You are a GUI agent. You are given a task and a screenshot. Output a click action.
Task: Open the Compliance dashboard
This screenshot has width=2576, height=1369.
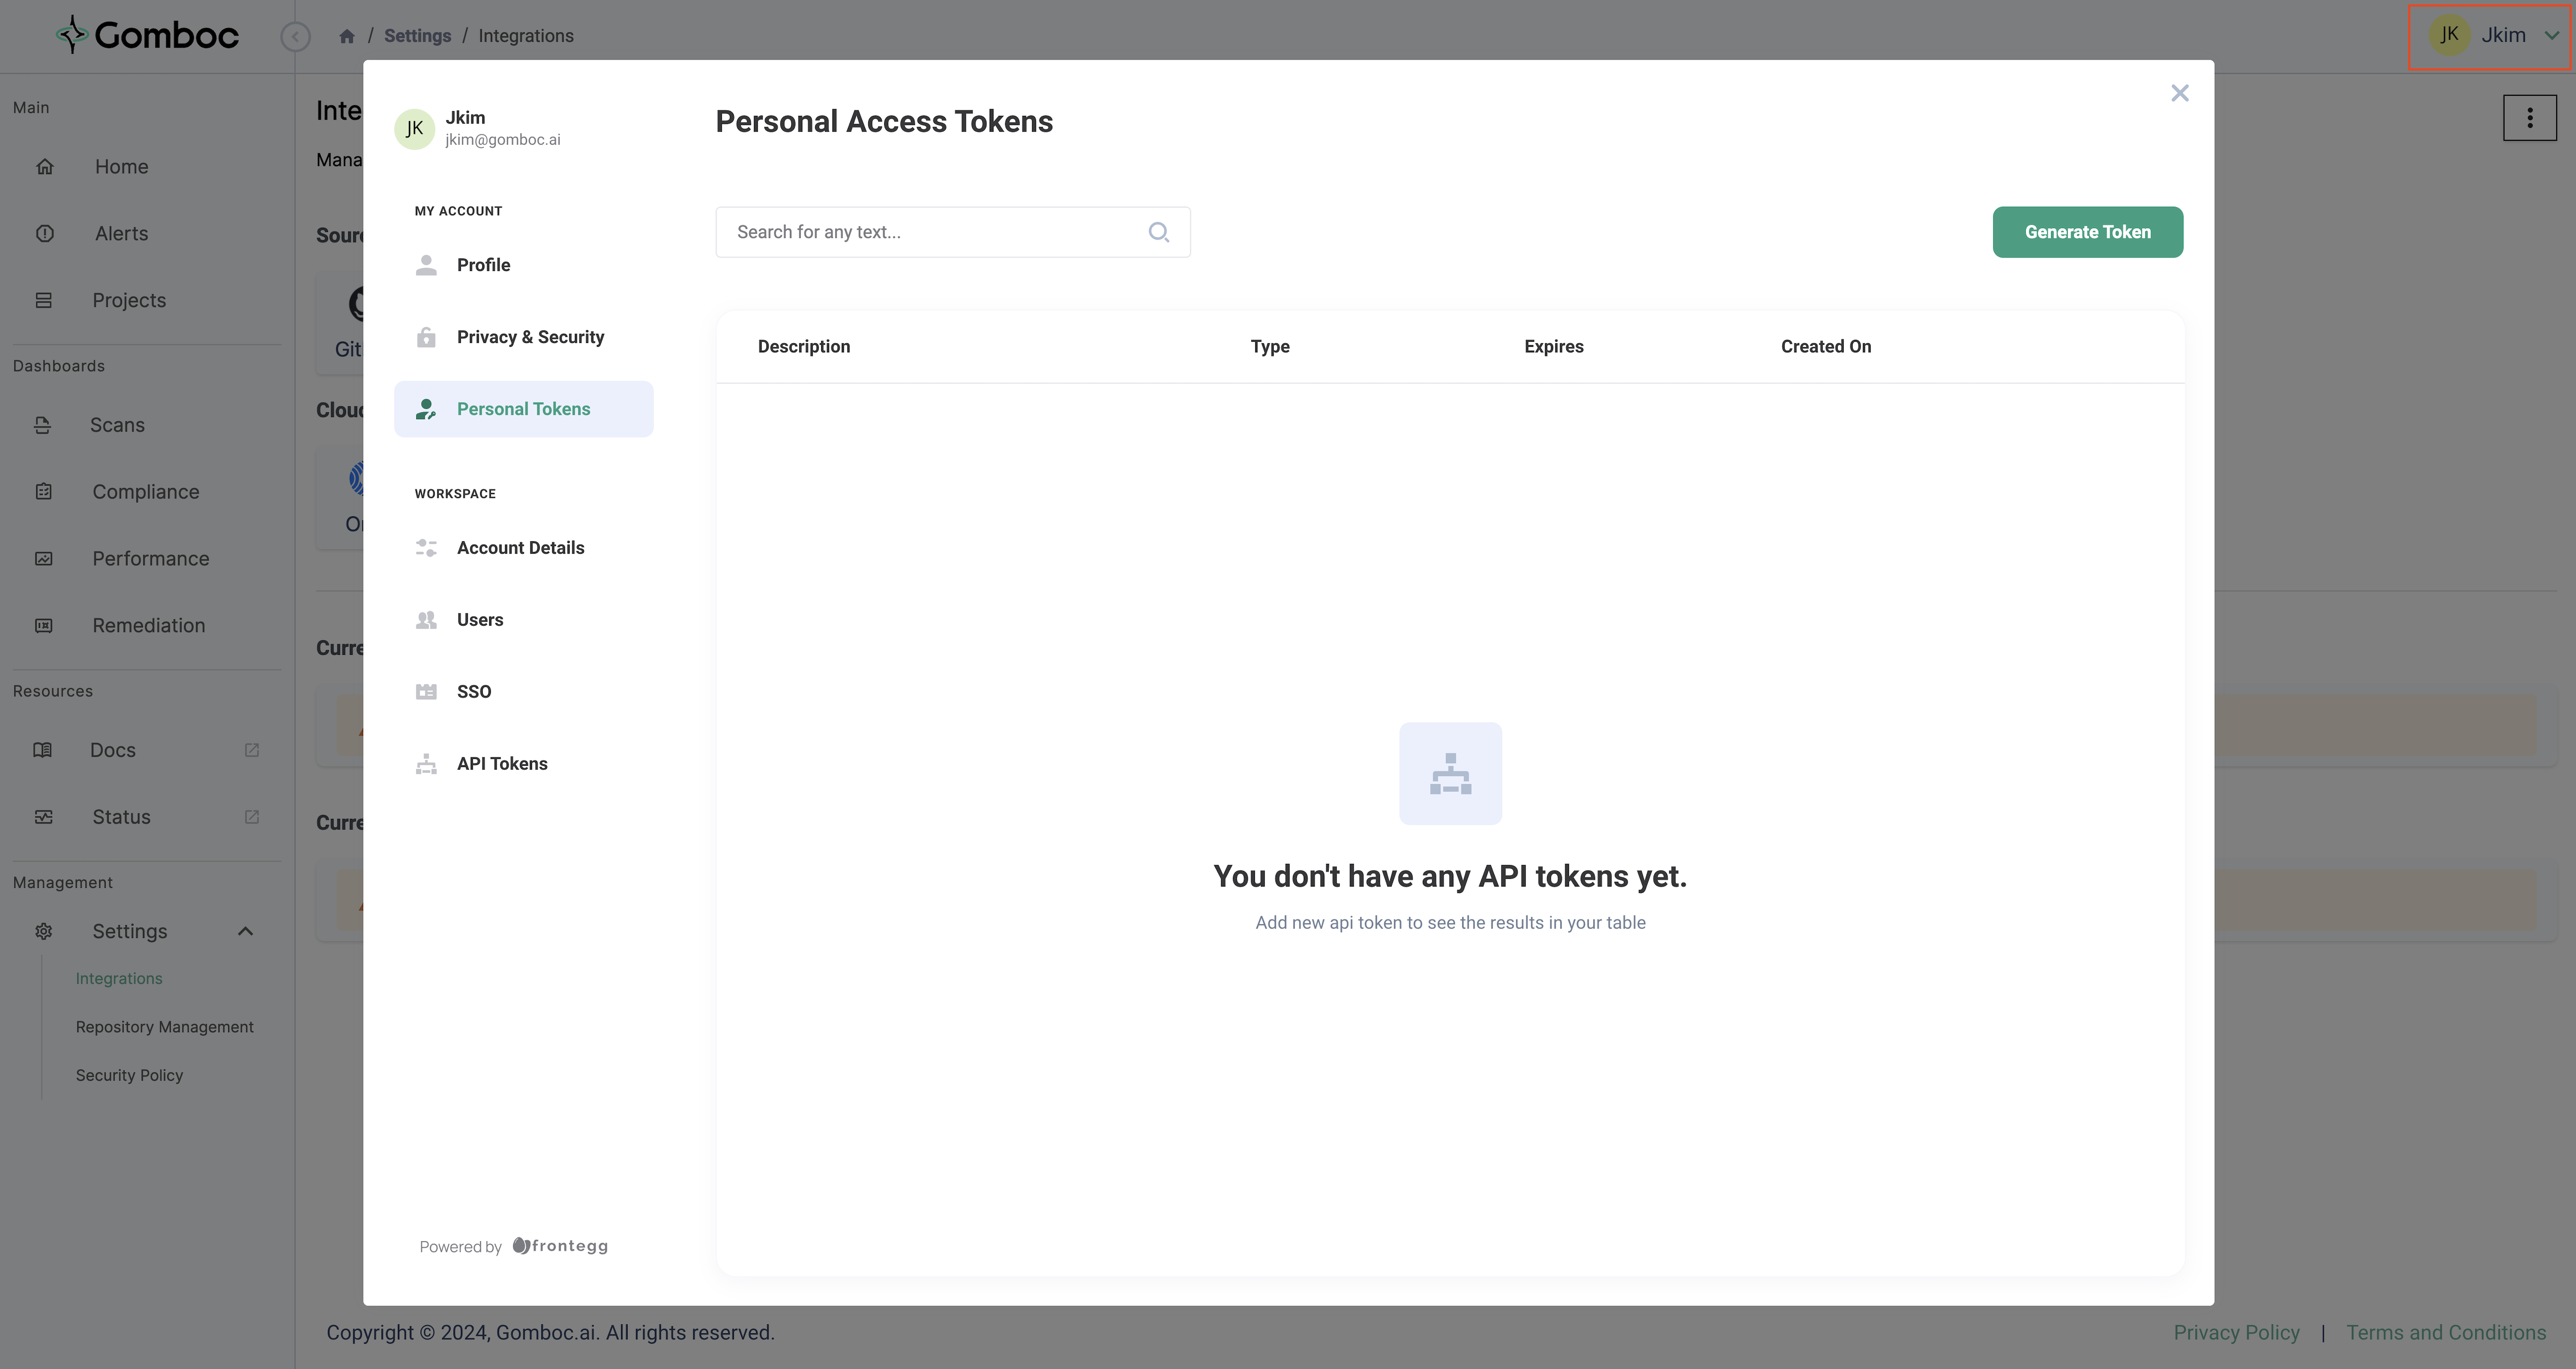tap(146, 492)
